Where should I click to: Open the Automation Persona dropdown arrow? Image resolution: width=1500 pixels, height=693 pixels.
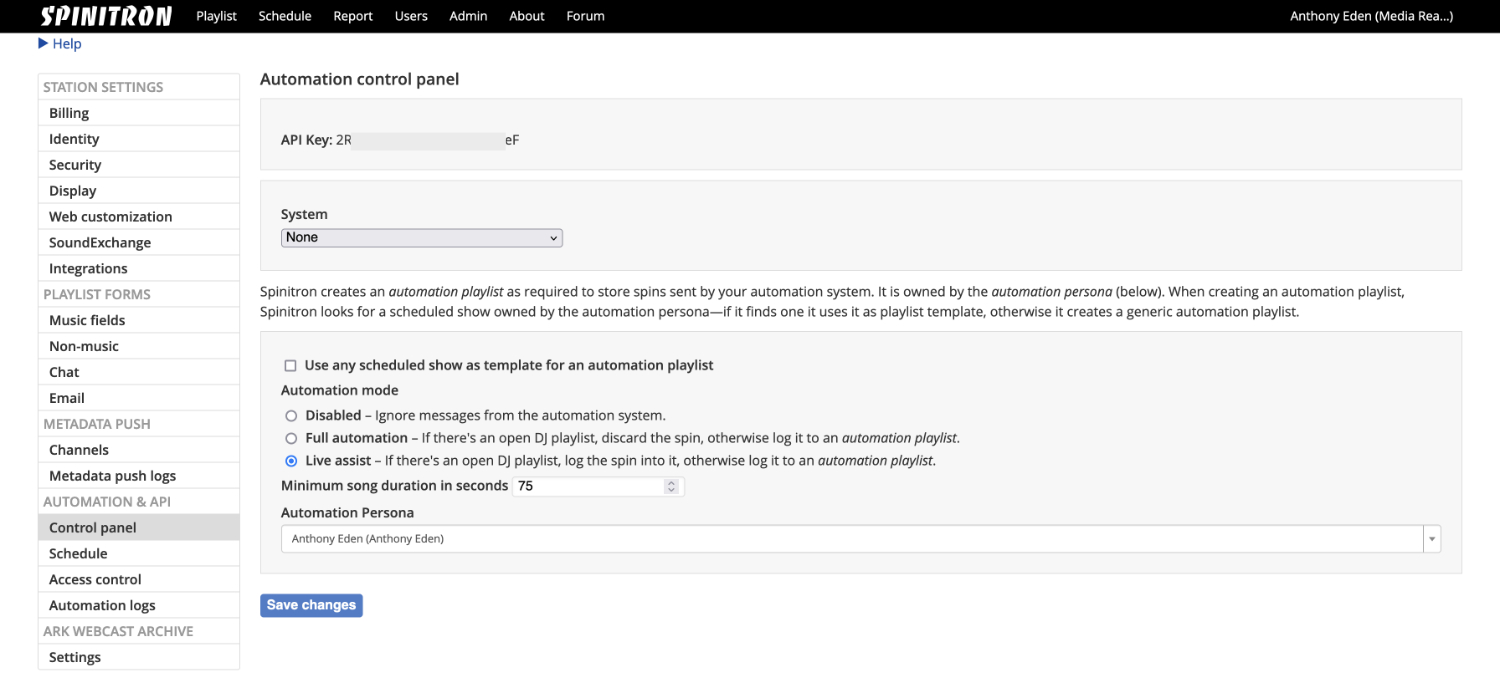[1431, 539]
